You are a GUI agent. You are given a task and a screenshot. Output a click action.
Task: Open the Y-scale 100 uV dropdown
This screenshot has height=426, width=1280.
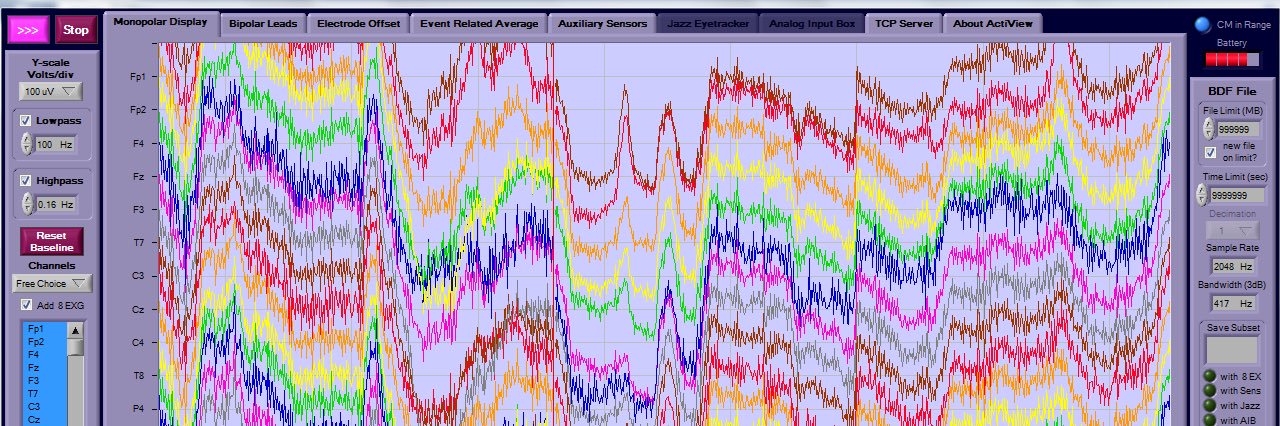tap(50, 91)
